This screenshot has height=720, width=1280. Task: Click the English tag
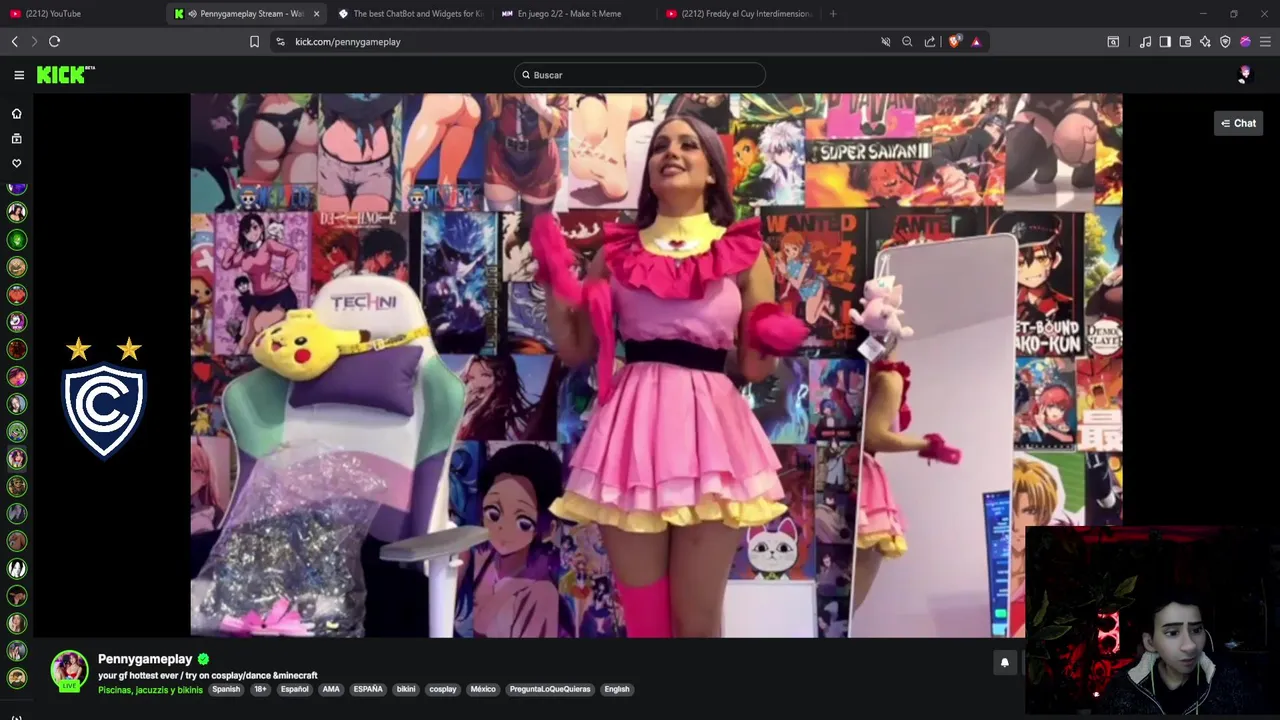tap(617, 689)
